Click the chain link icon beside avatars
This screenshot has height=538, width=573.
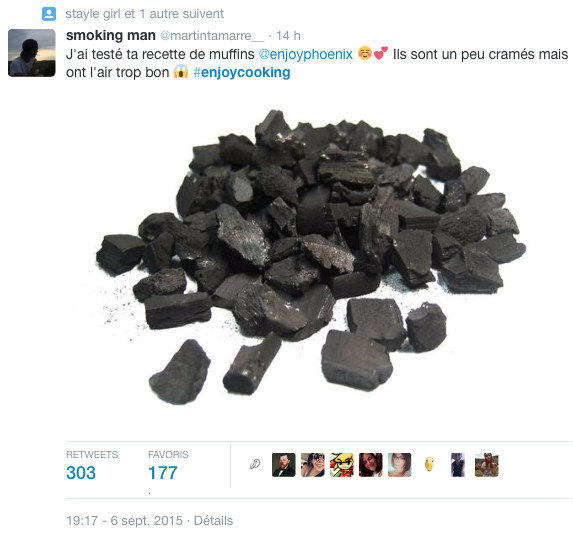click(255, 464)
